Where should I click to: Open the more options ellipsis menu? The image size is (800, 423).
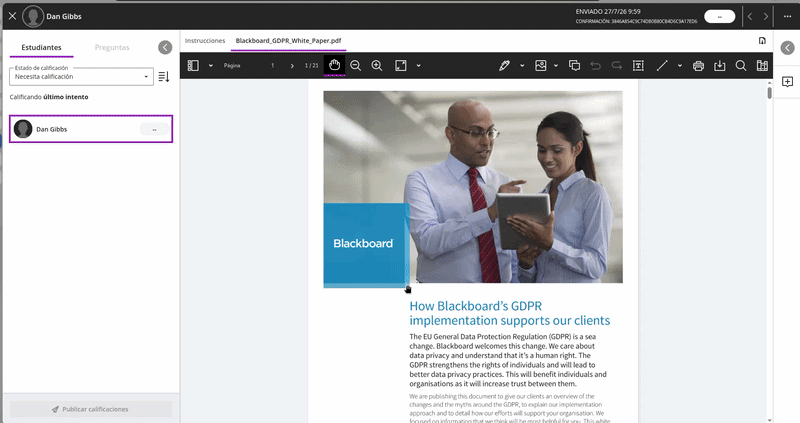(x=787, y=16)
